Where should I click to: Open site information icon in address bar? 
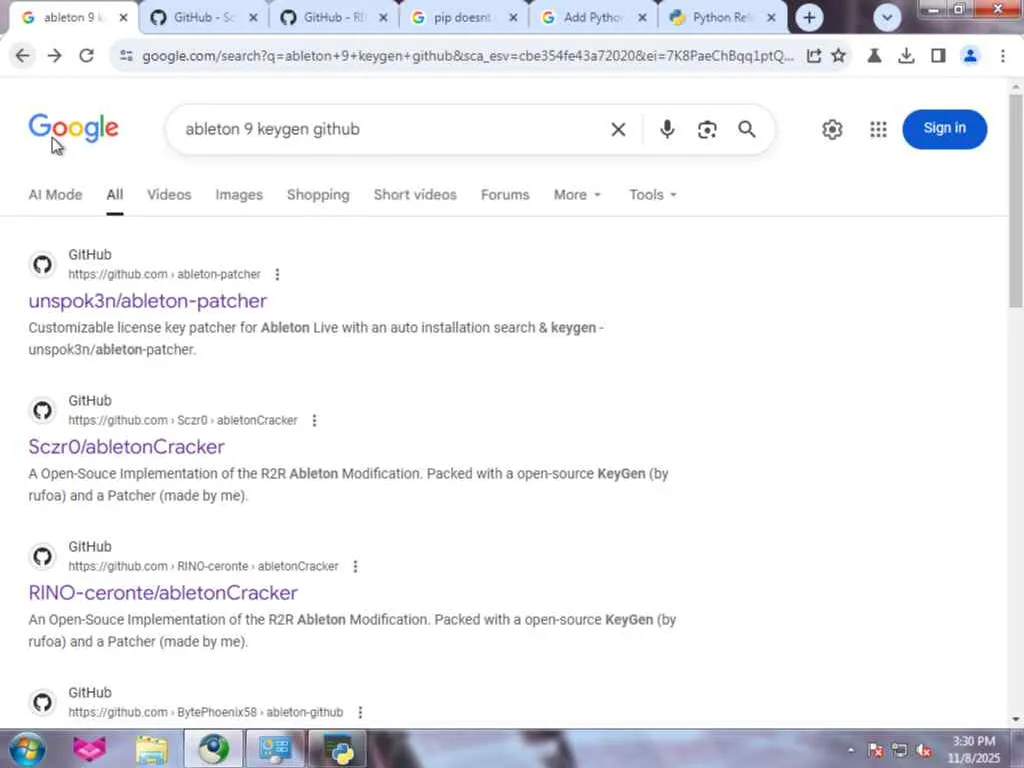coord(126,56)
